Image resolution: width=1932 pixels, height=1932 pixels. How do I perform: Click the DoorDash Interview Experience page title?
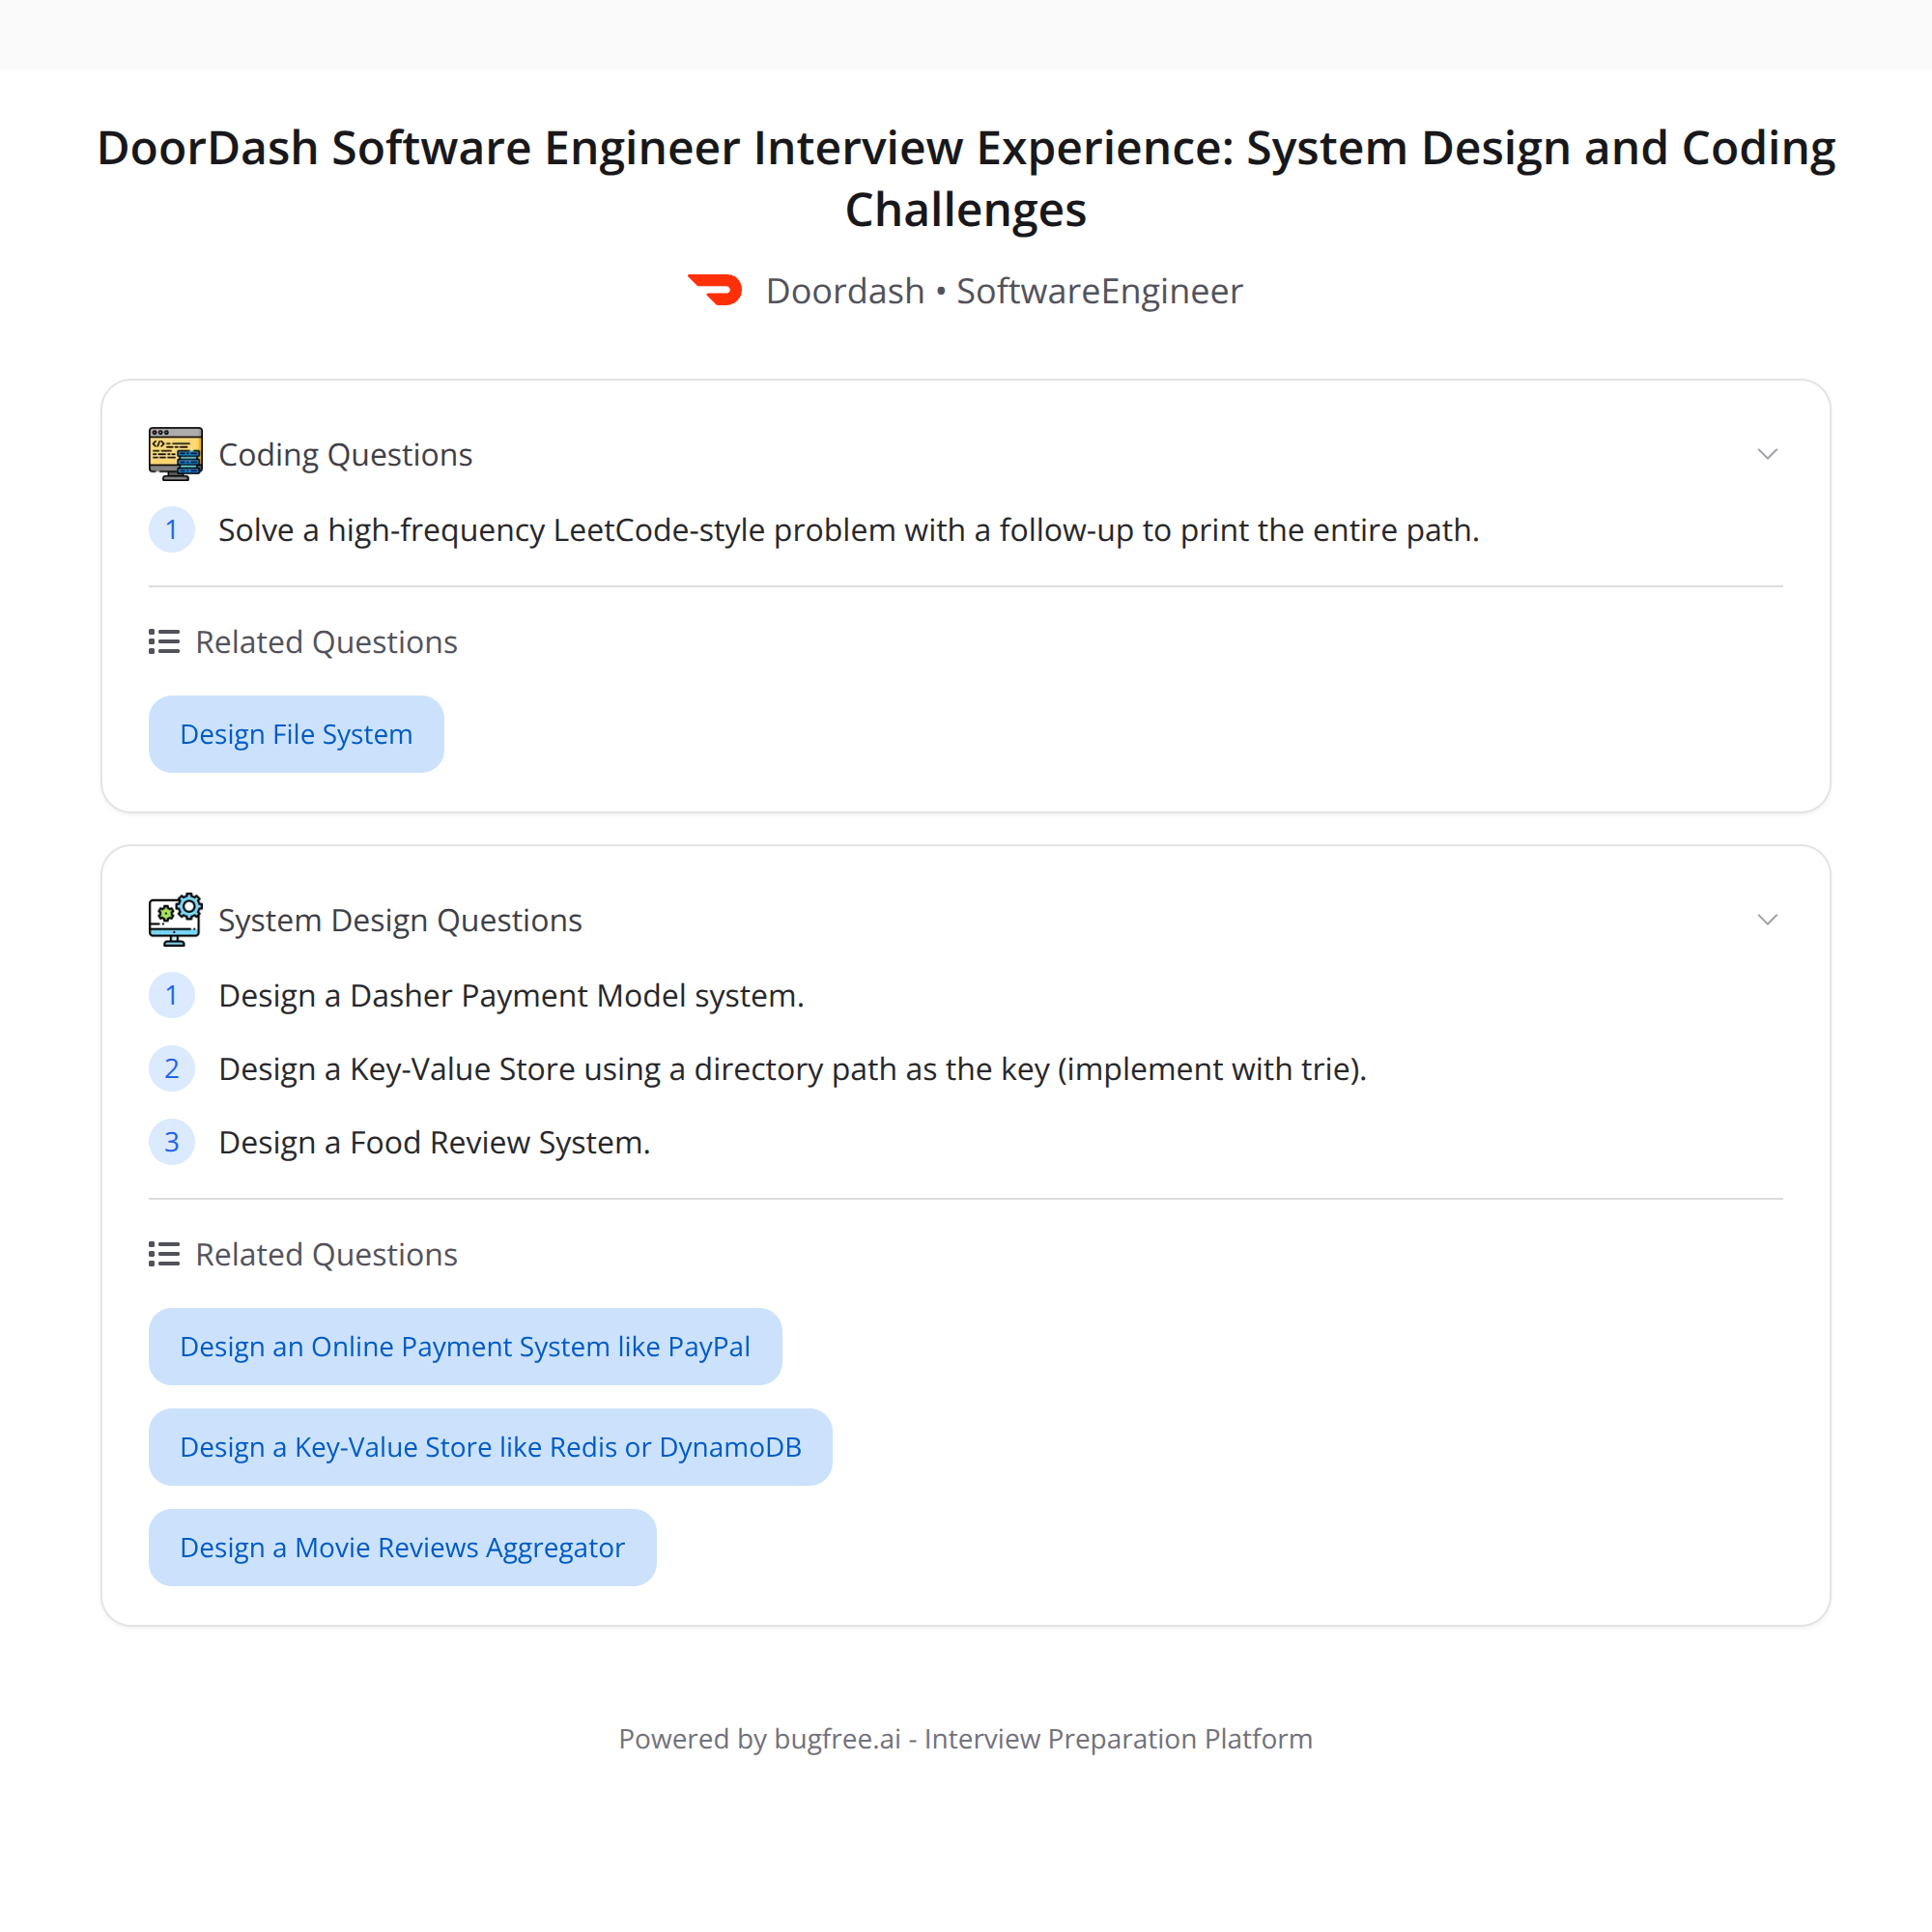click(x=966, y=178)
